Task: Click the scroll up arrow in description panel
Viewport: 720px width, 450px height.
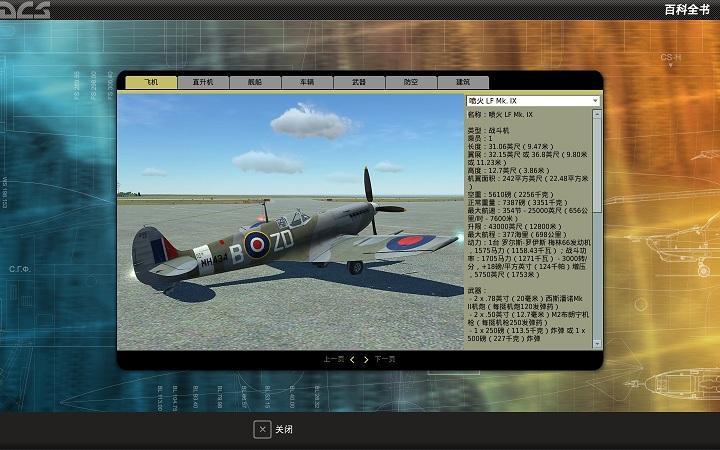Action: click(597, 114)
